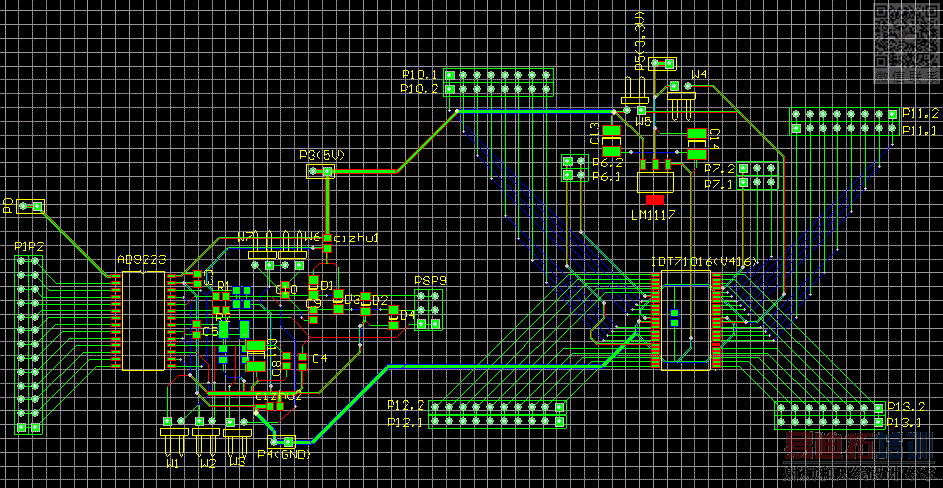Click the W1 jumper component
Screen dimensions: 943x488
(174, 436)
